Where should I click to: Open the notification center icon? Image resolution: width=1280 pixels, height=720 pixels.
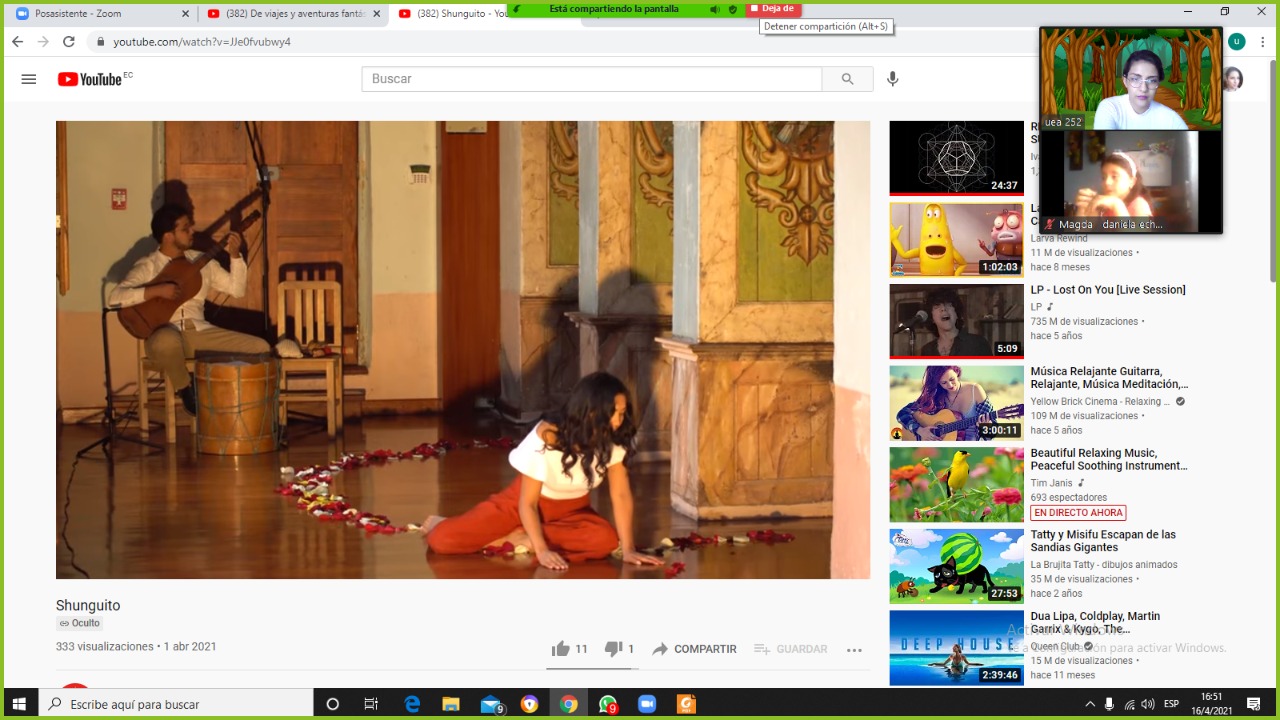pos(1254,704)
